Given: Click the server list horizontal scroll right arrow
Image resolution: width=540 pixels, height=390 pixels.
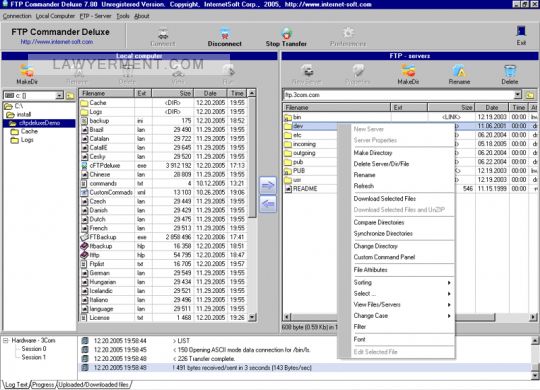Looking at the screenshot, I should (533, 317).
